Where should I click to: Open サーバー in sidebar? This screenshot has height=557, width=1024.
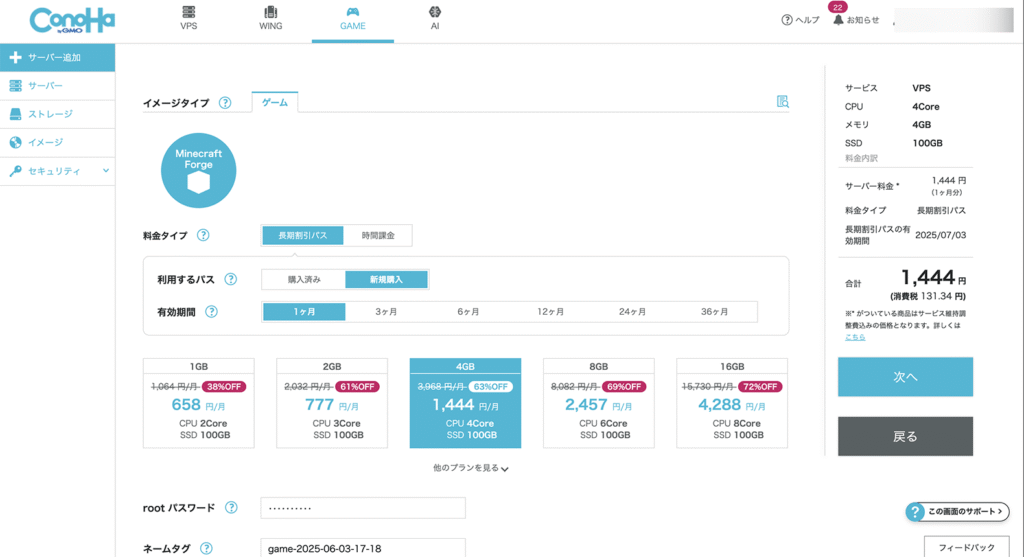57,86
